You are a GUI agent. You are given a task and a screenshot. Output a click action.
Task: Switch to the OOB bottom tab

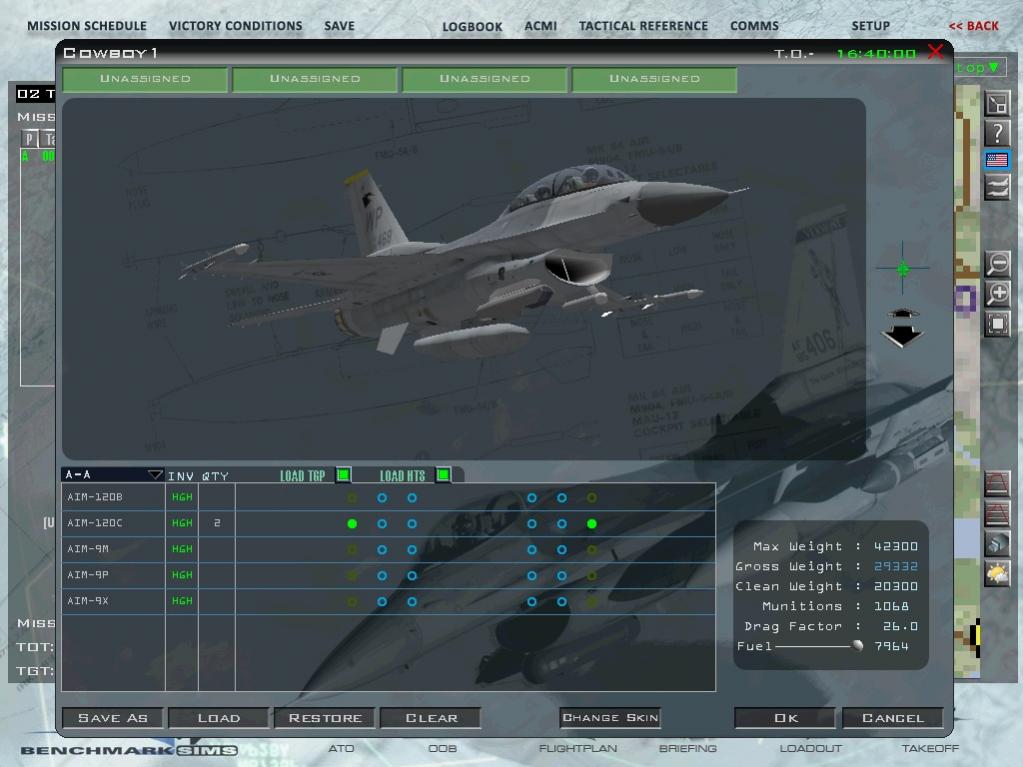(442, 748)
